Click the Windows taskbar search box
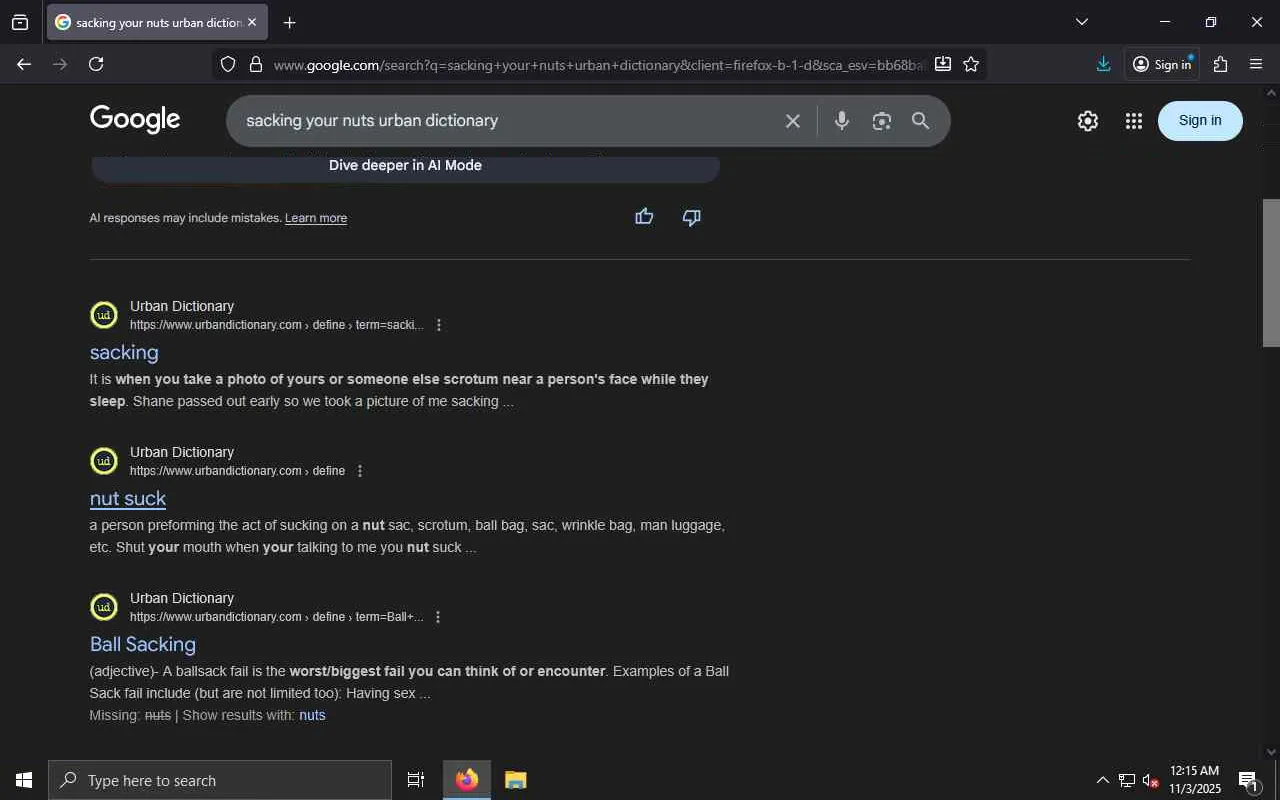 pos(220,780)
